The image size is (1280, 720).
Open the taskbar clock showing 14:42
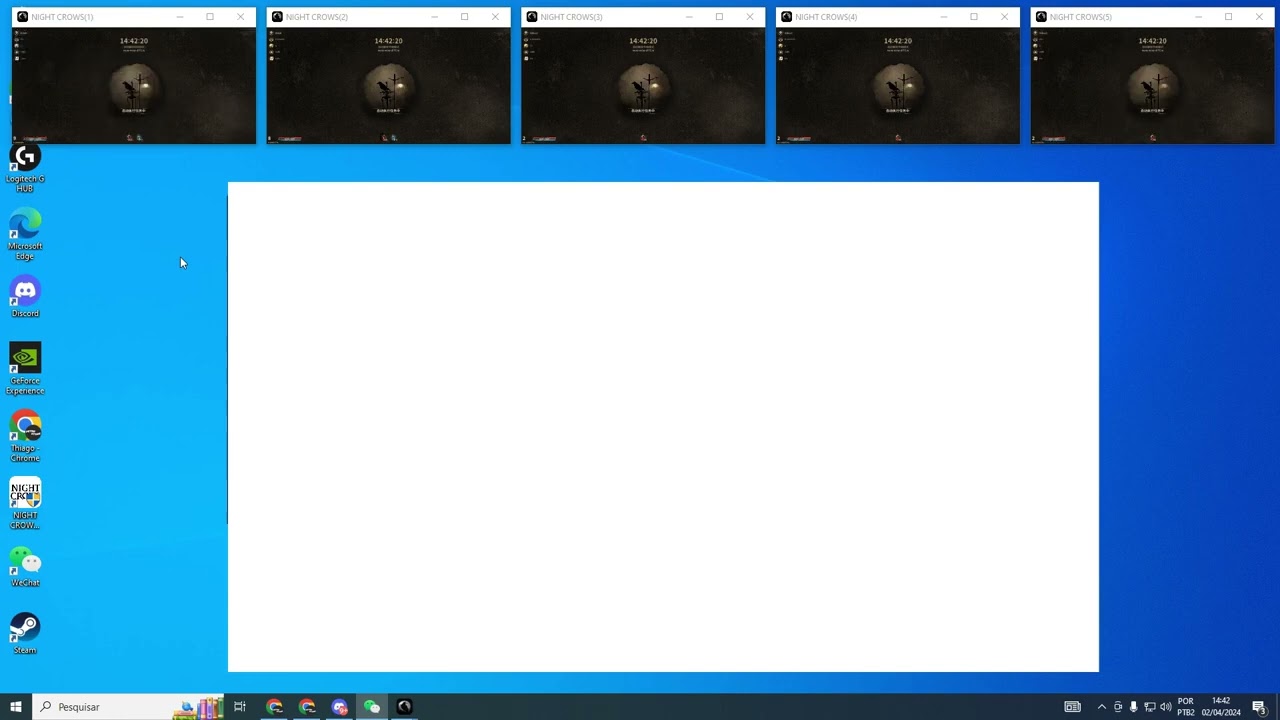coord(1221,707)
